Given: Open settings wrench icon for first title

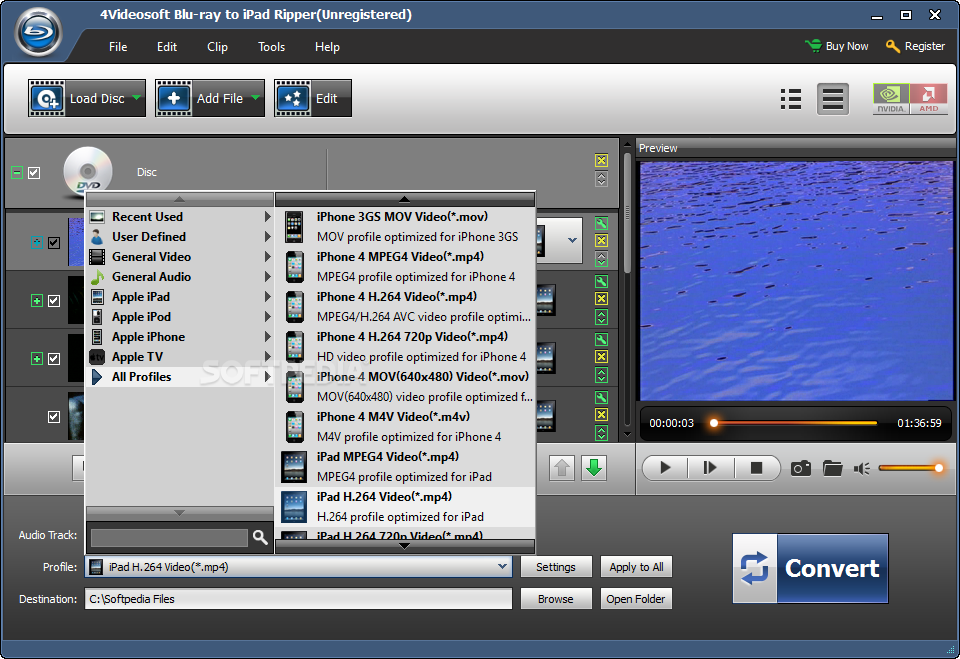Looking at the screenshot, I should (x=601, y=224).
